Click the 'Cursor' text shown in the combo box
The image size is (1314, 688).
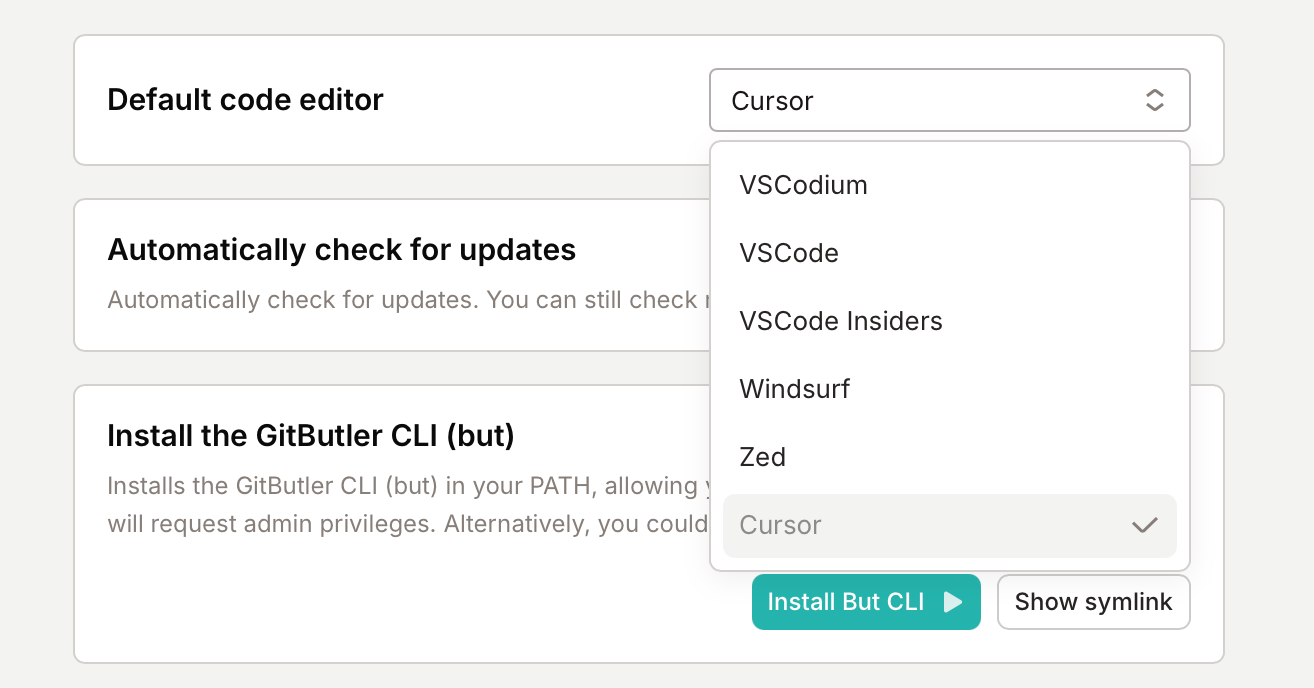pyautogui.click(x=772, y=101)
